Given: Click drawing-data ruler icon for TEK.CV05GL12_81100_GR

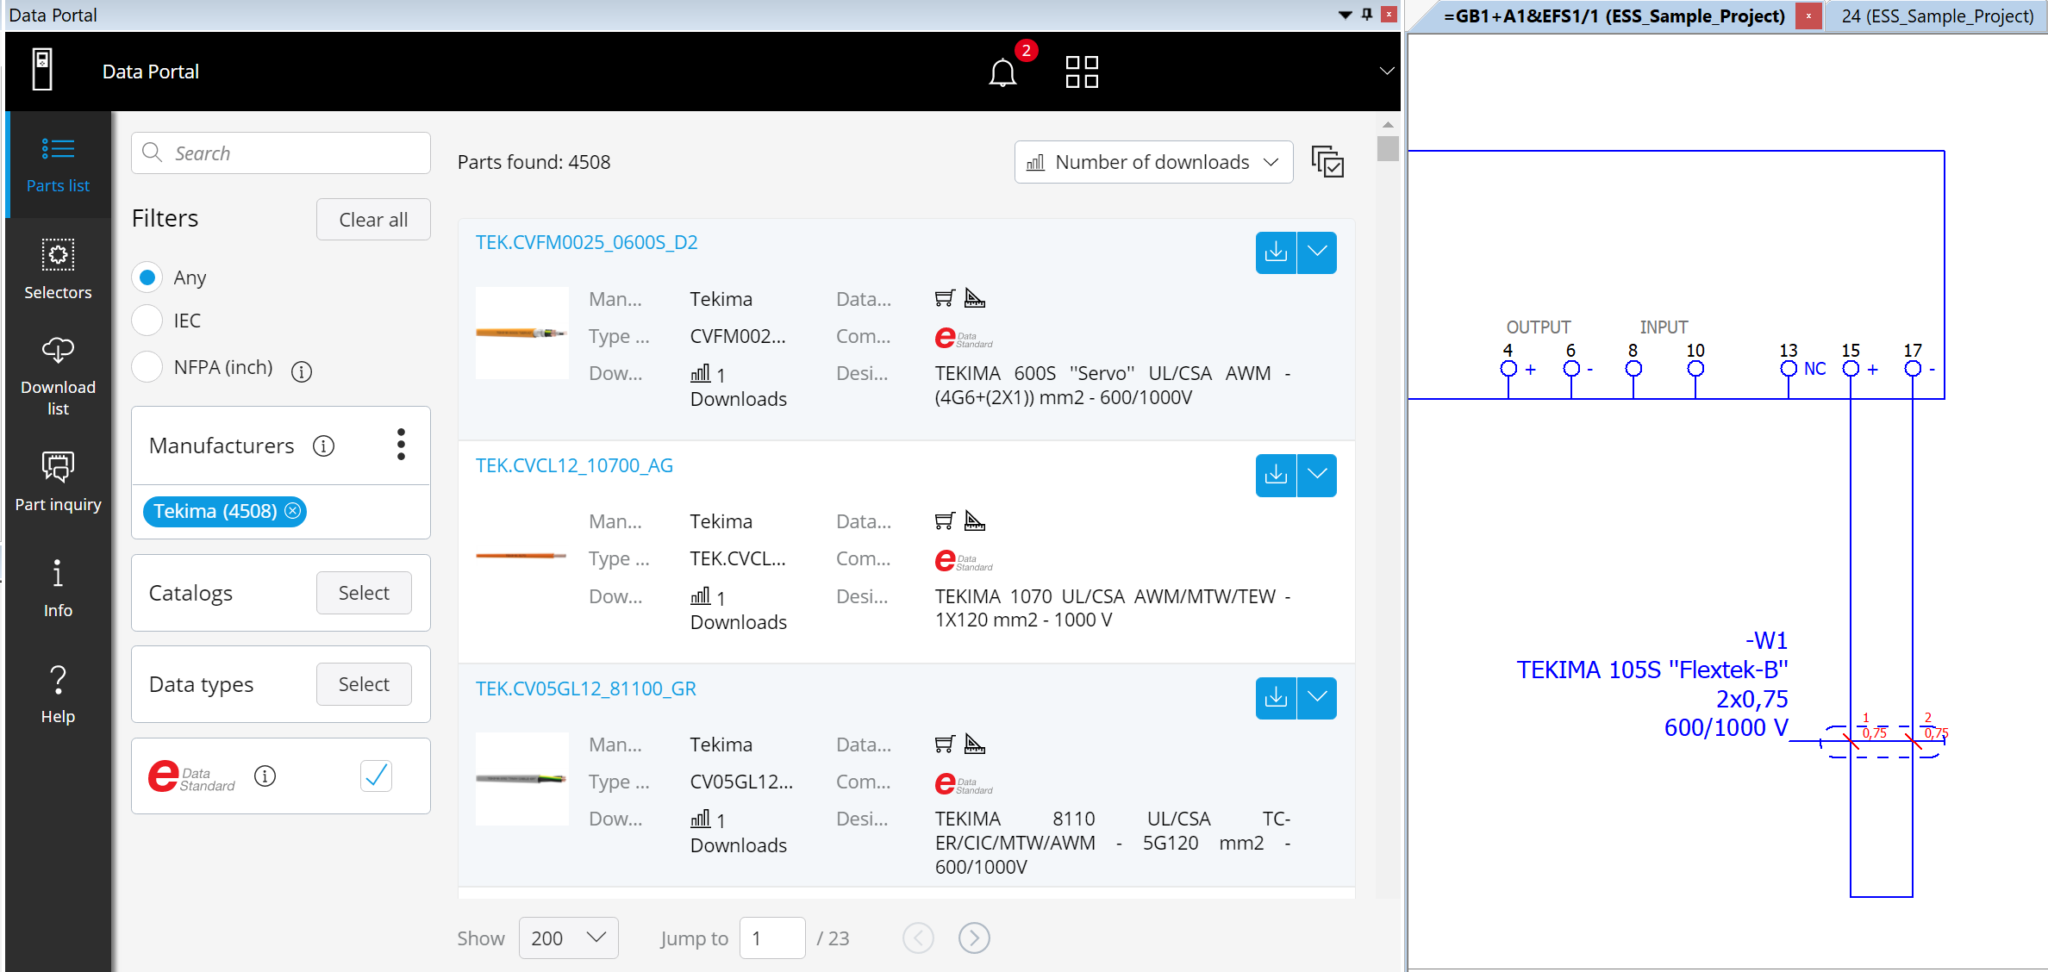Looking at the screenshot, I should 975,744.
